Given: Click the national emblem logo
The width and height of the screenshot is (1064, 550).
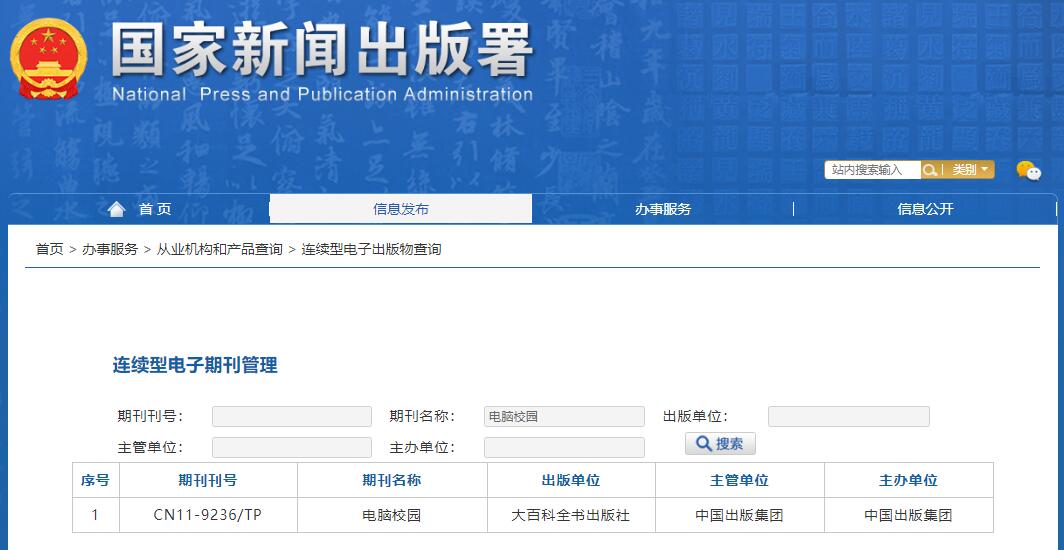Looking at the screenshot, I should coord(49,59).
